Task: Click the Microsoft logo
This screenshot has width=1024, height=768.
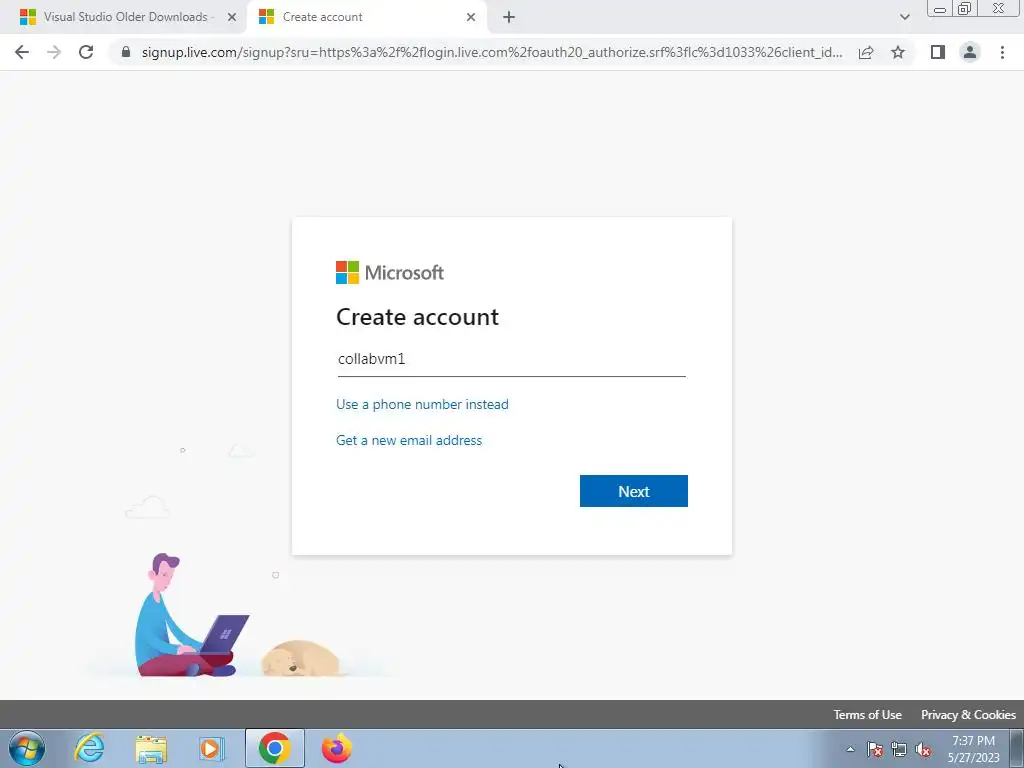Action: point(389,272)
